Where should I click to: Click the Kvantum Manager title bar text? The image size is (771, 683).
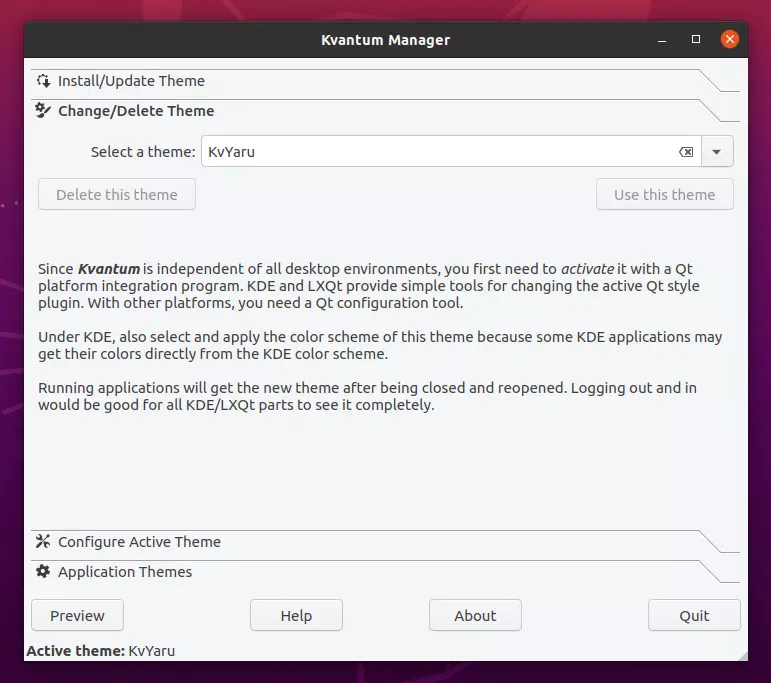(x=386, y=40)
